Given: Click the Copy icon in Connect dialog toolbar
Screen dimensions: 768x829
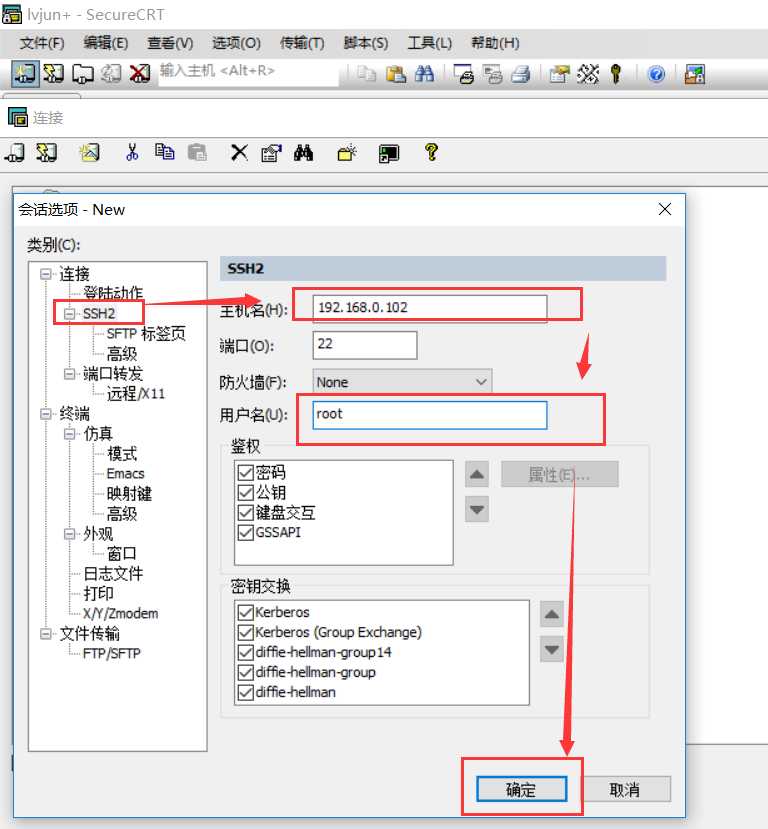Looking at the screenshot, I should point(164,153).
